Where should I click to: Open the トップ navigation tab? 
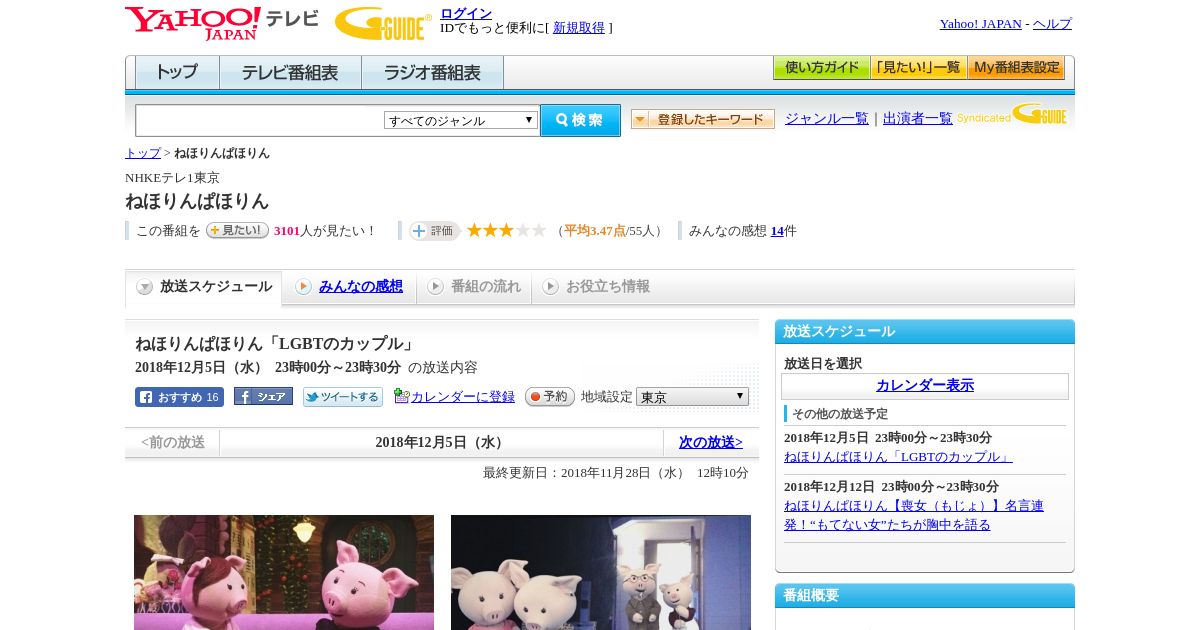tap(177, 73)
